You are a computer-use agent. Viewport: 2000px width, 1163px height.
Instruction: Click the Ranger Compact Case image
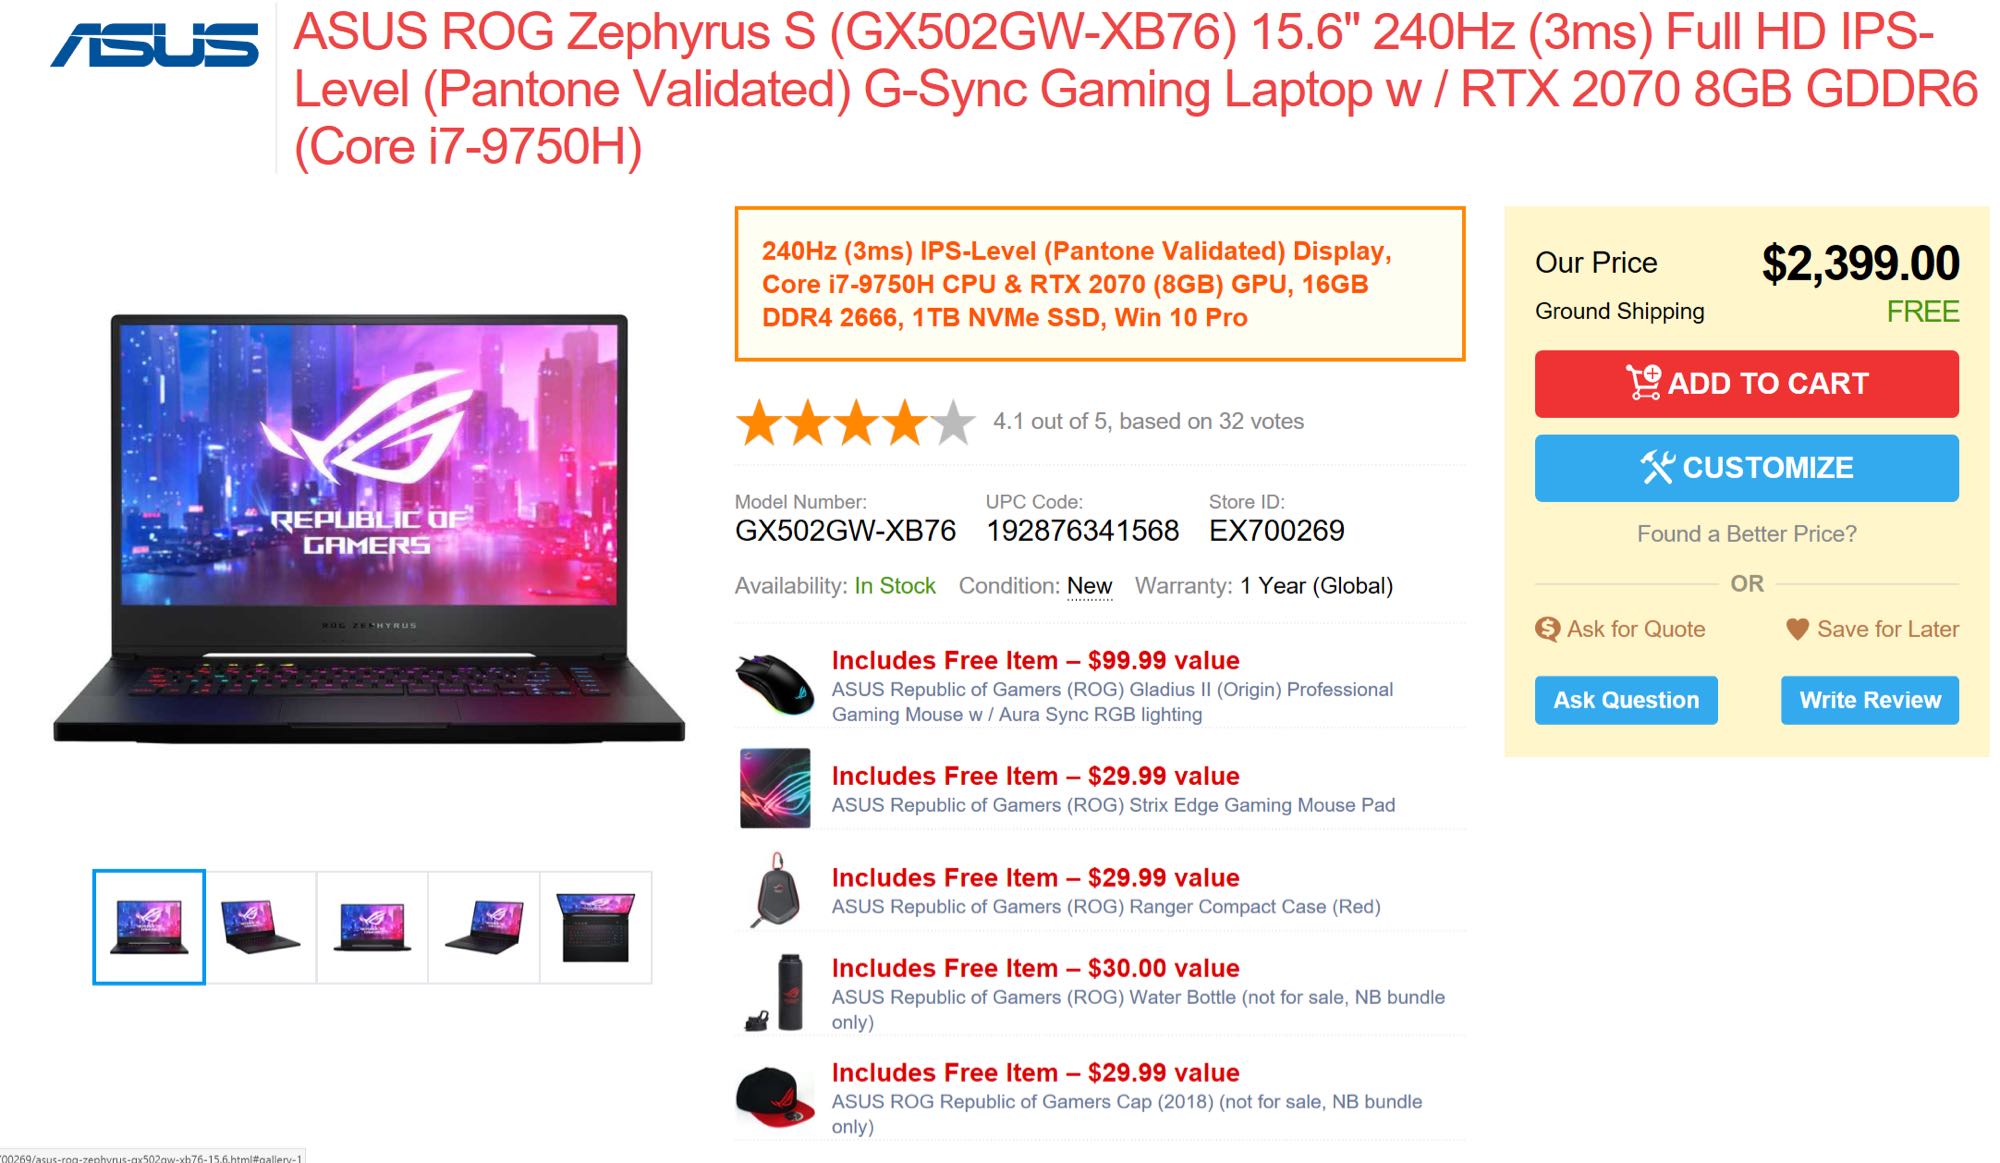(777, 890)
